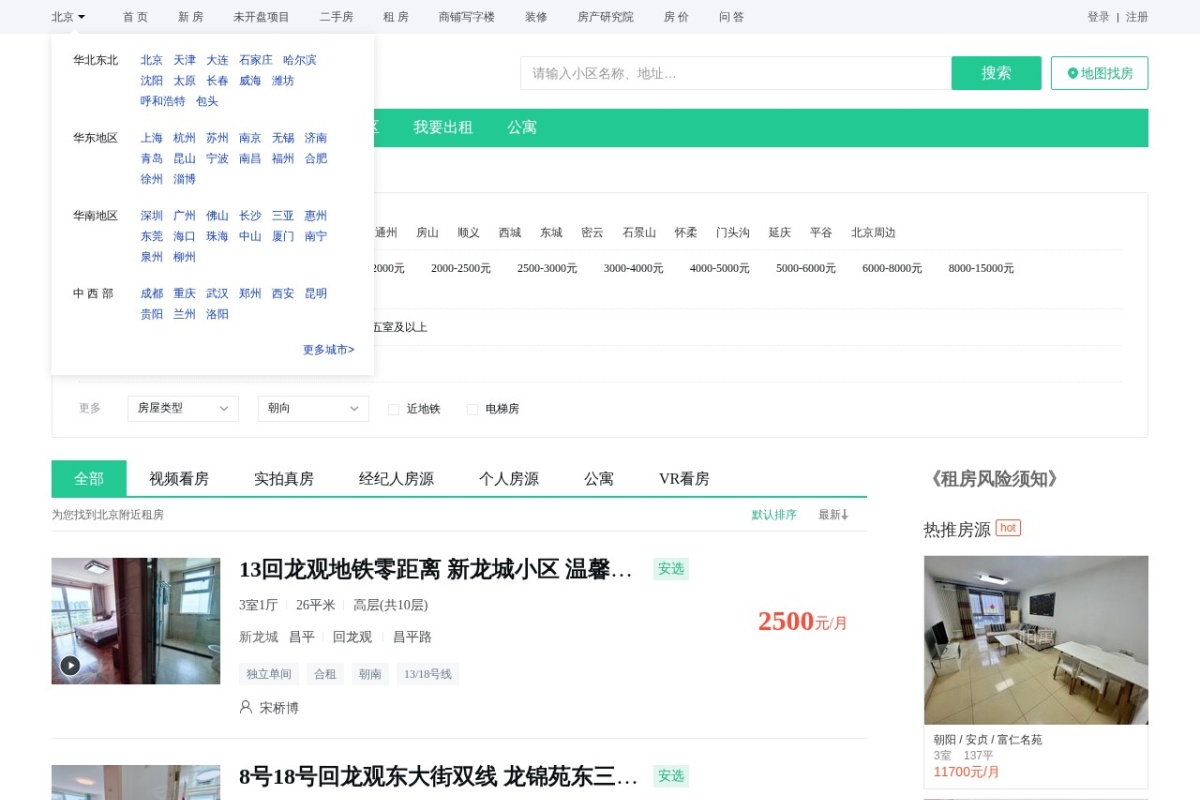1200x800 pixels.
Task: Open the 朝向 dropdown
Action: pyautogui.click(x=313, y=408)
